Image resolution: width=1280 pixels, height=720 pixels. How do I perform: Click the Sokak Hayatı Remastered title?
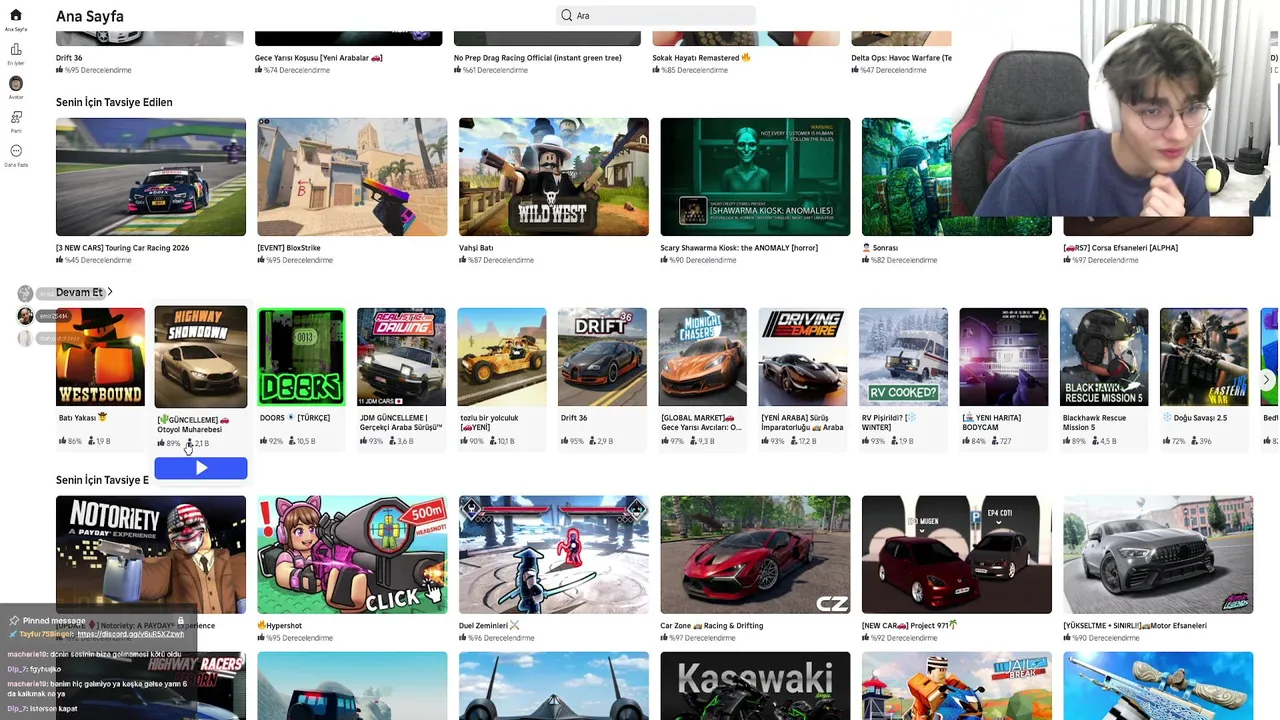pyautogui.click(x=701, y=58)
